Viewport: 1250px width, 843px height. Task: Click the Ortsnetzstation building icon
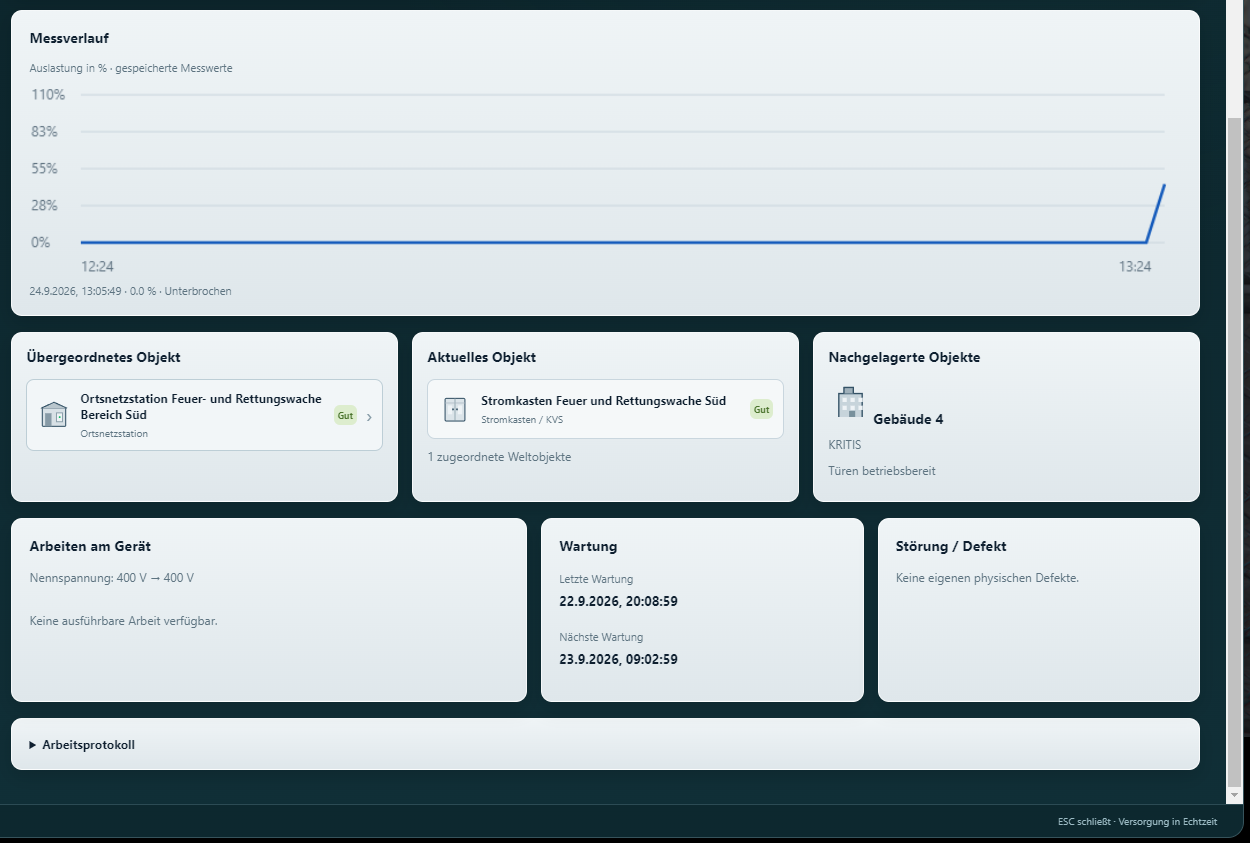click(54, 414)
